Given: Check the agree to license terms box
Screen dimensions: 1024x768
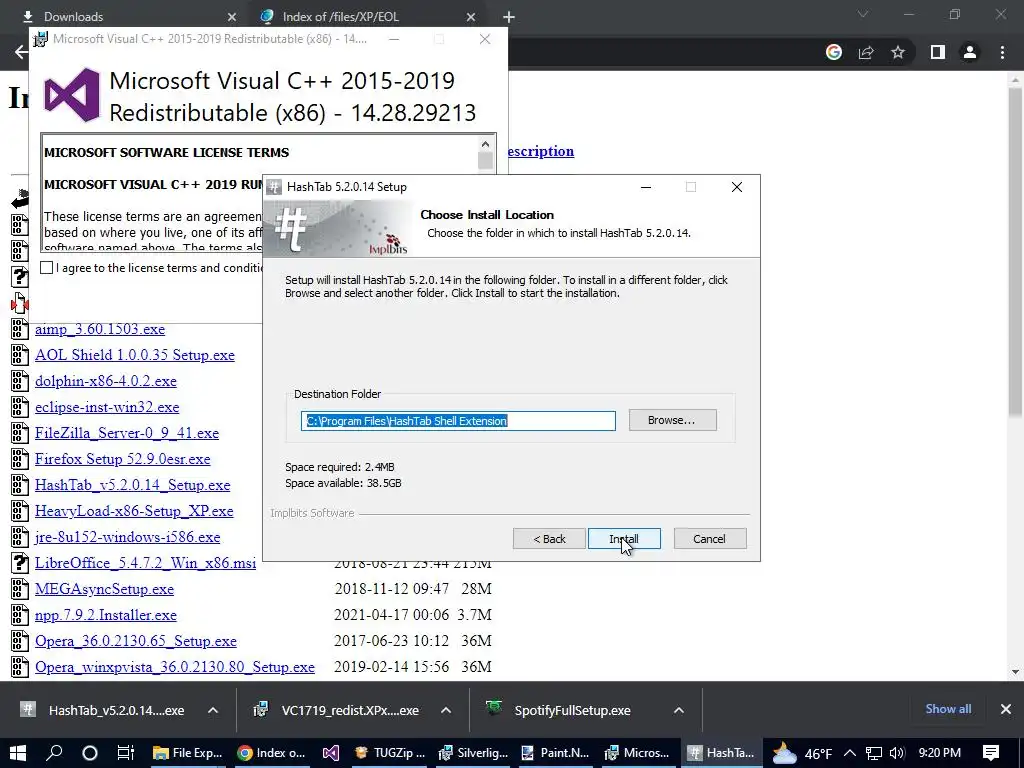Looking at the screenshot, I should coord(46,267).
